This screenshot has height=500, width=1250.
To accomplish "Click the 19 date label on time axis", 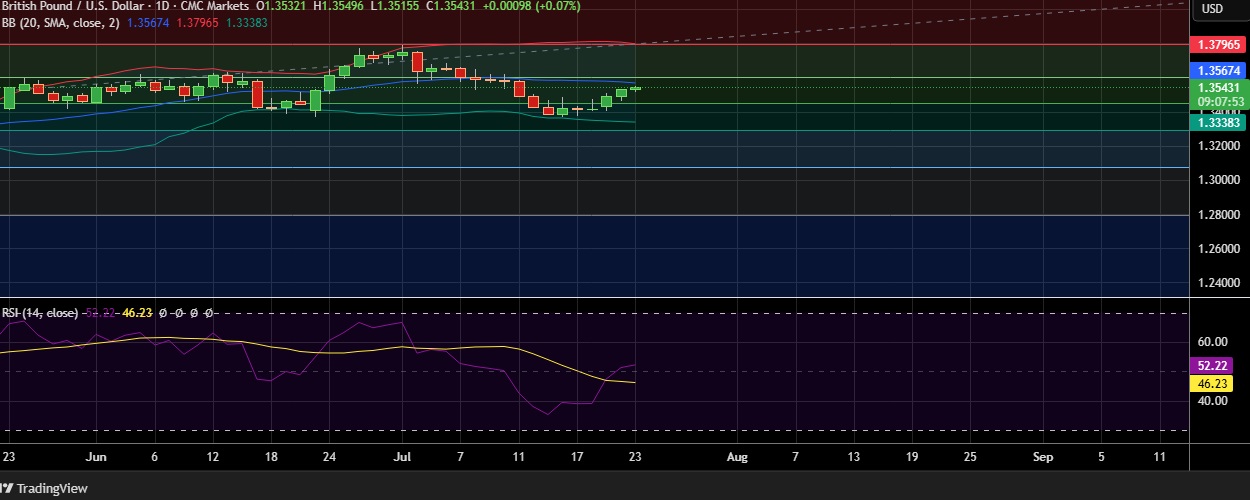I will 911,456.
